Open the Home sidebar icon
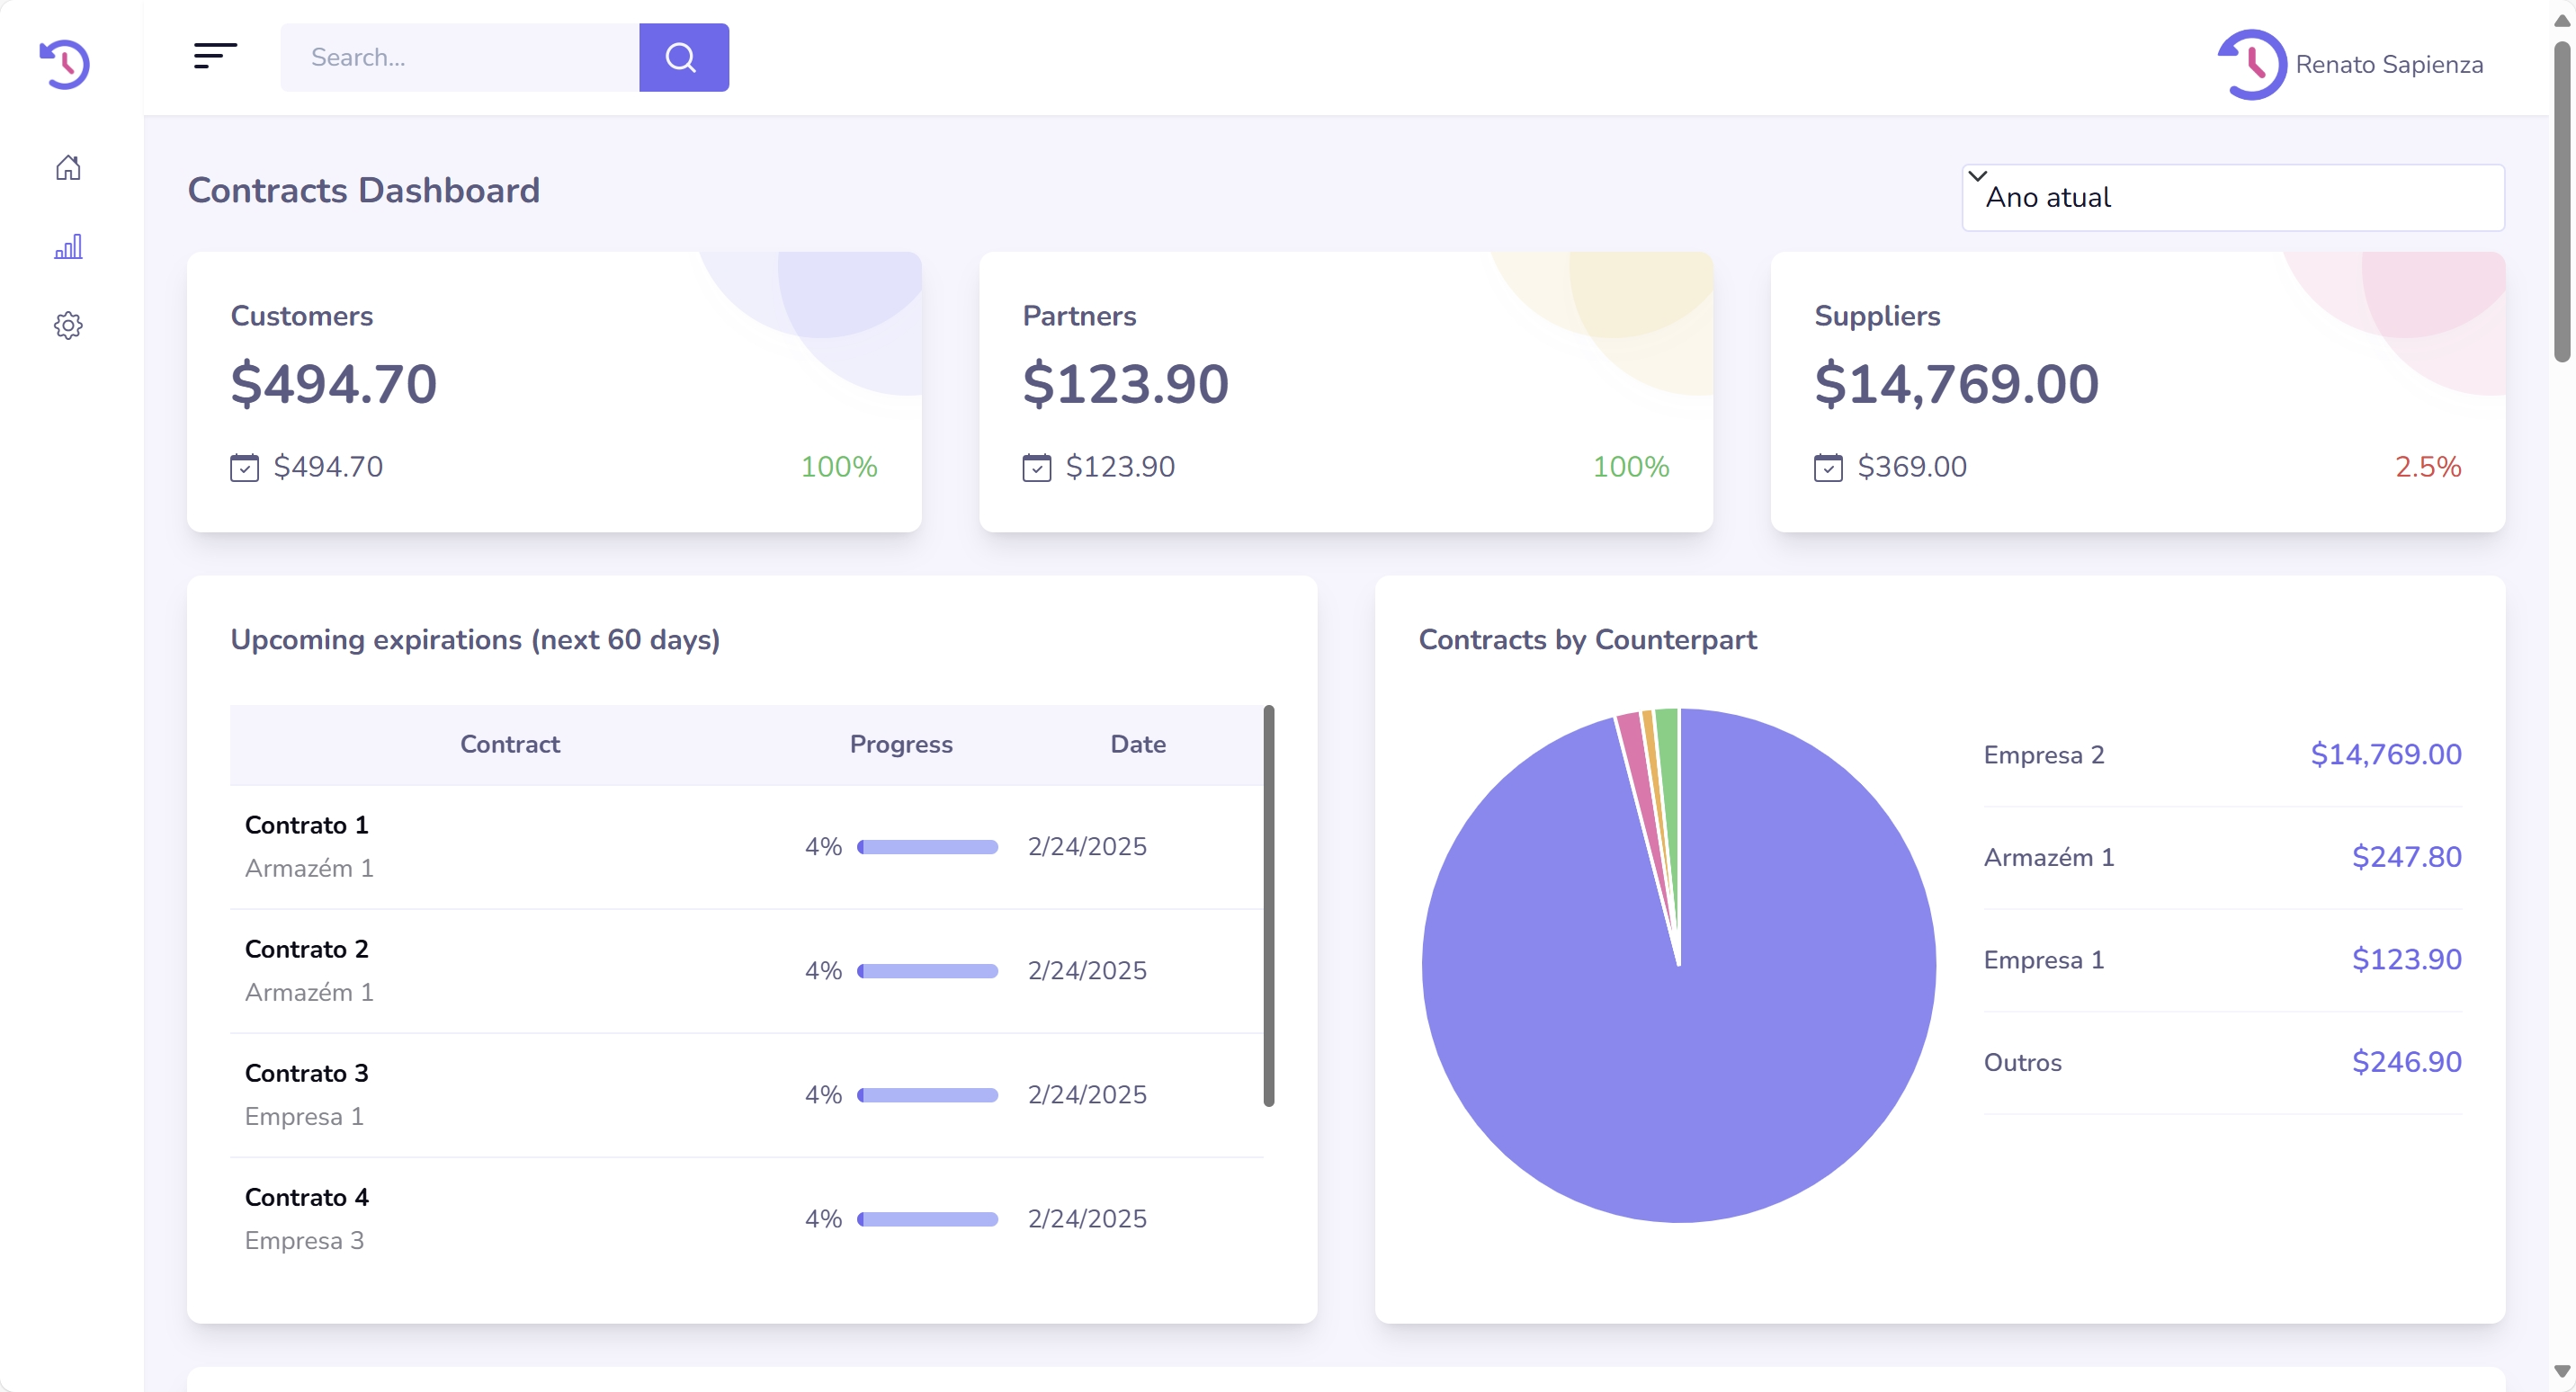 pos(68,167)
